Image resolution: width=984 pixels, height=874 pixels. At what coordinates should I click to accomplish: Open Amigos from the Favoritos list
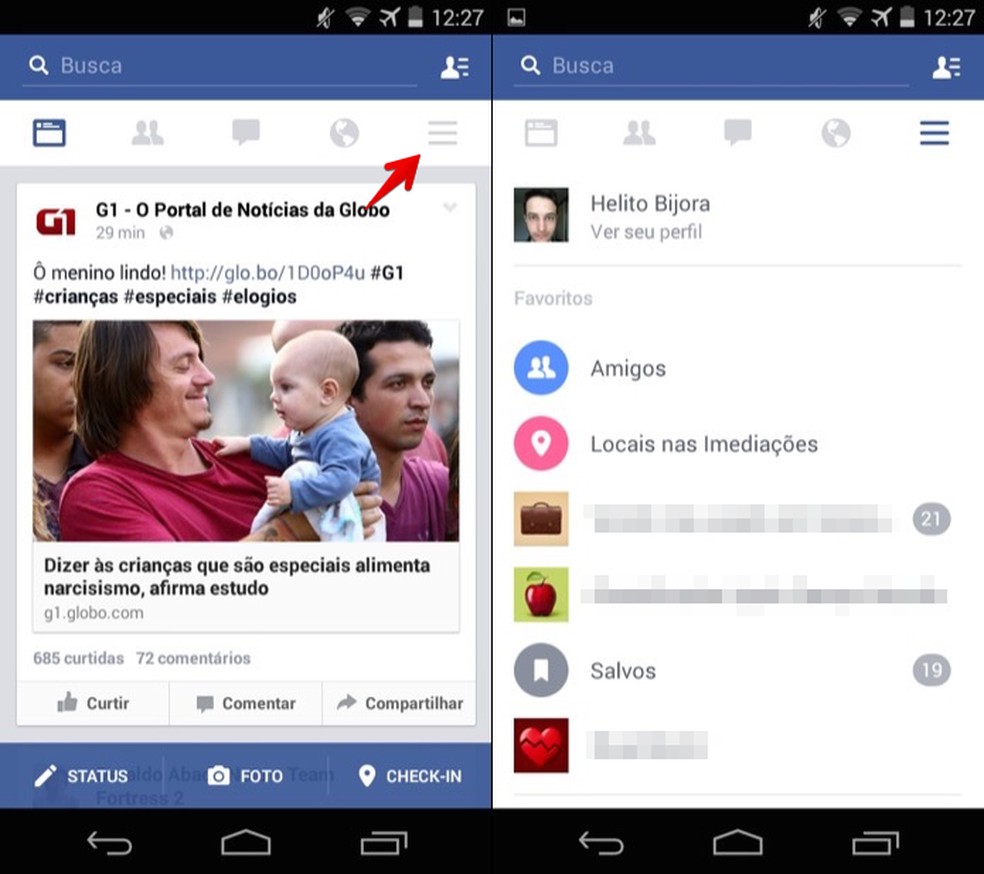point(628,368)
